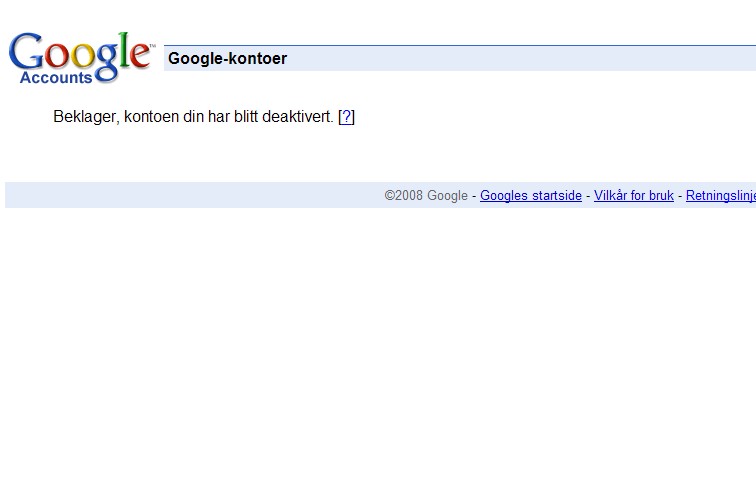This screenshot has width=756, height=498.
Task: Open the Vilkår for bruk link
Action: pyautogui.click(x=634, y=196)
